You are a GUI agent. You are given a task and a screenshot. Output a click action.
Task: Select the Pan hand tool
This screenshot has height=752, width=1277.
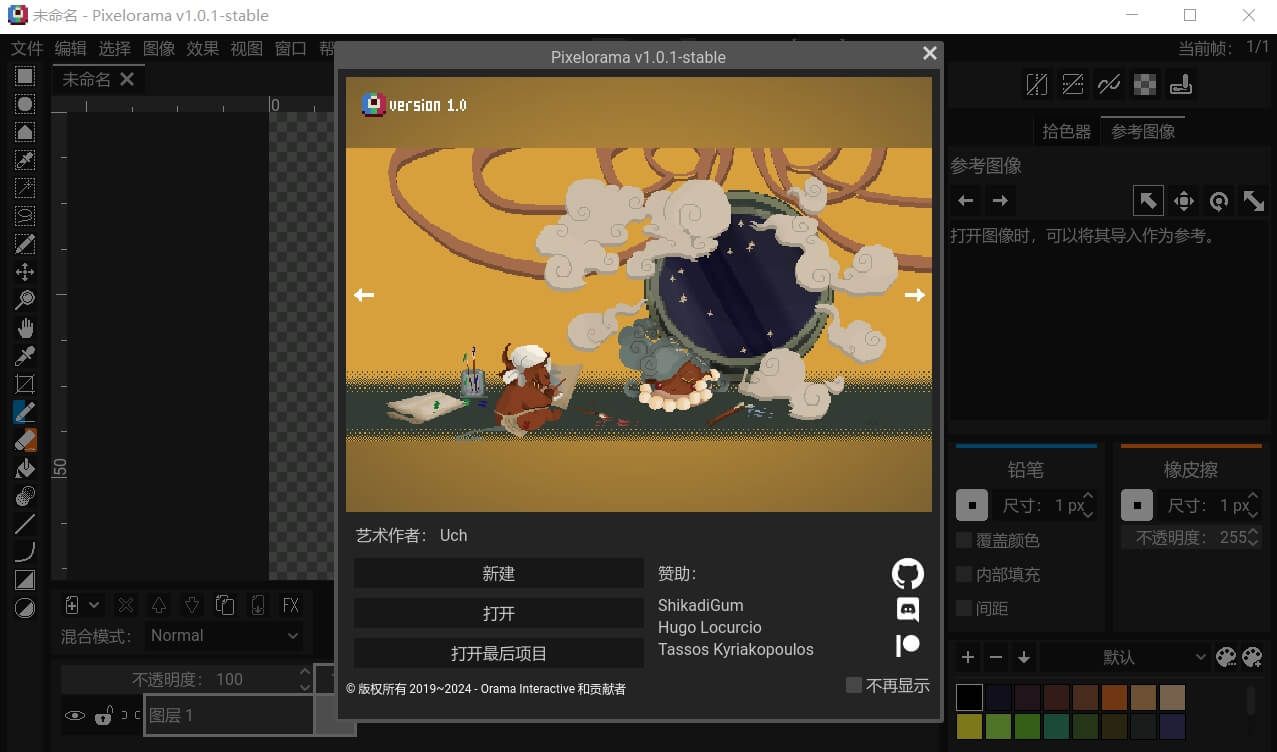tap(25, 328)
